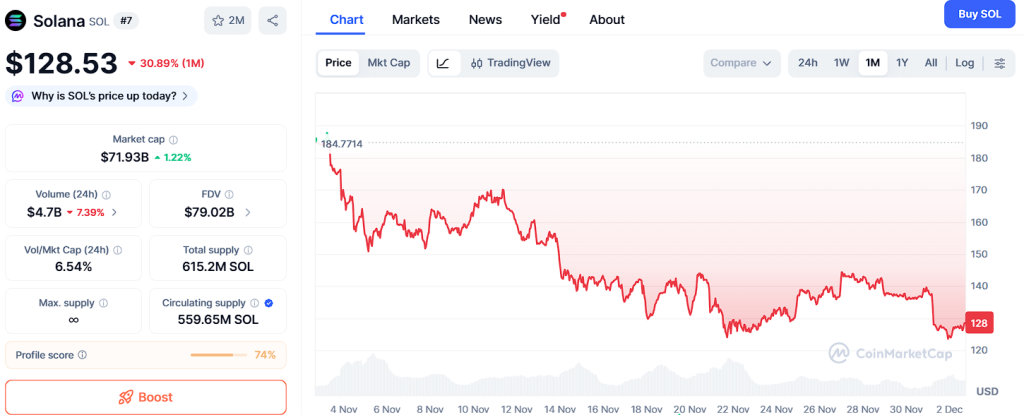This screenshot has height=415, width=1024.
Task: Open chart settings sliders icon
Action: [x=1000, y=63]
